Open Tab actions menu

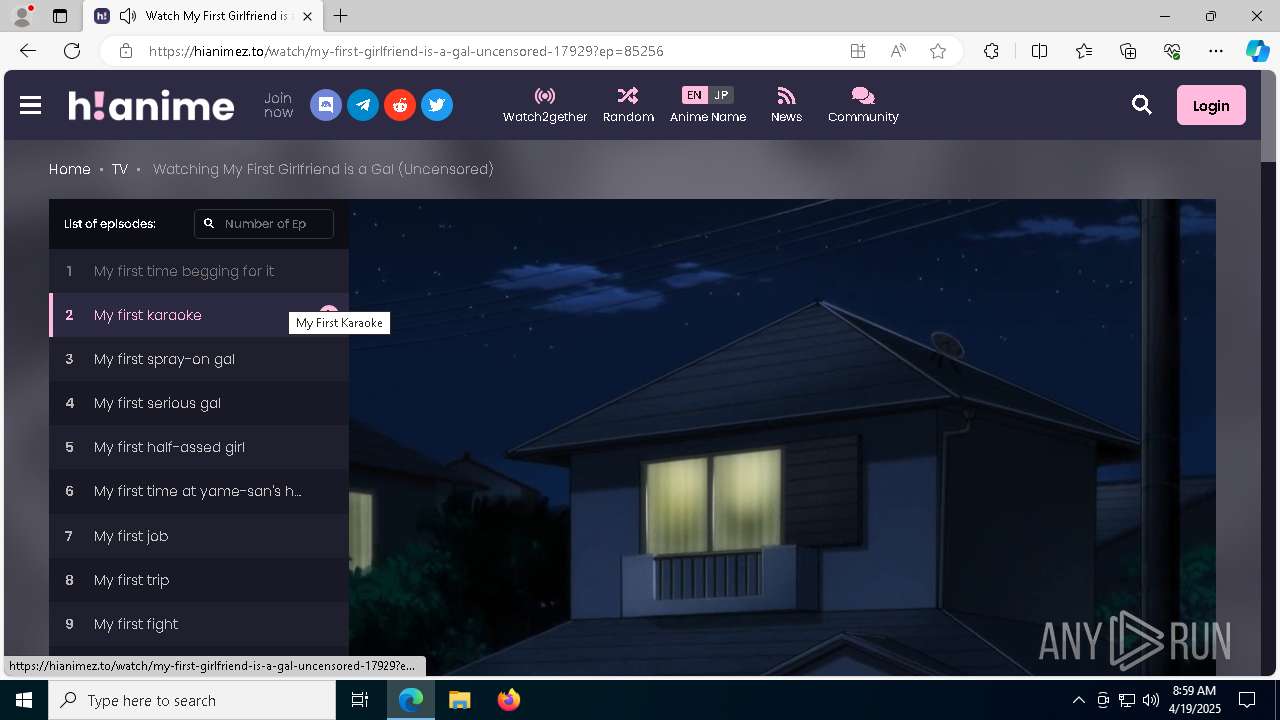[60, 16]
